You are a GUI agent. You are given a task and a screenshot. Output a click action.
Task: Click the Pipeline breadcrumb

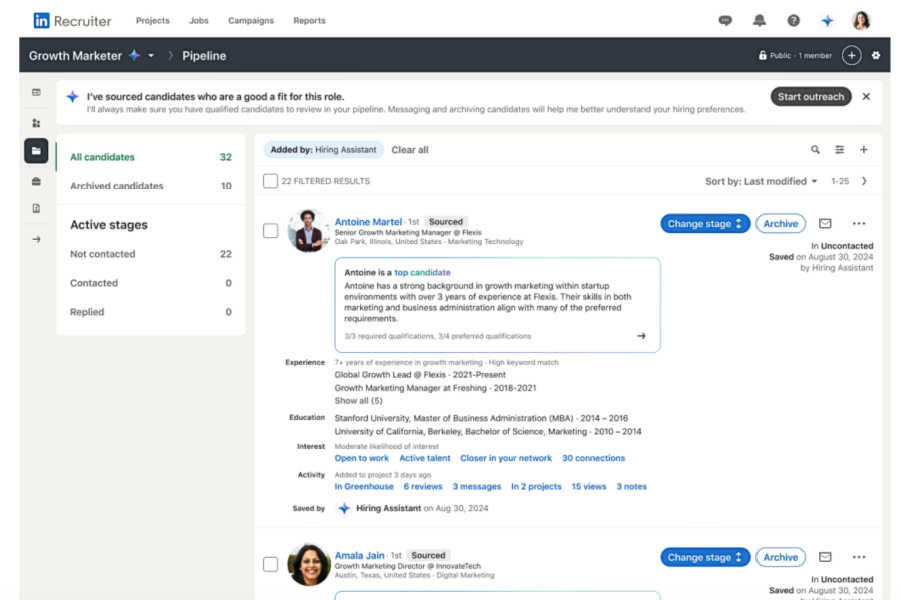(204, 56)
